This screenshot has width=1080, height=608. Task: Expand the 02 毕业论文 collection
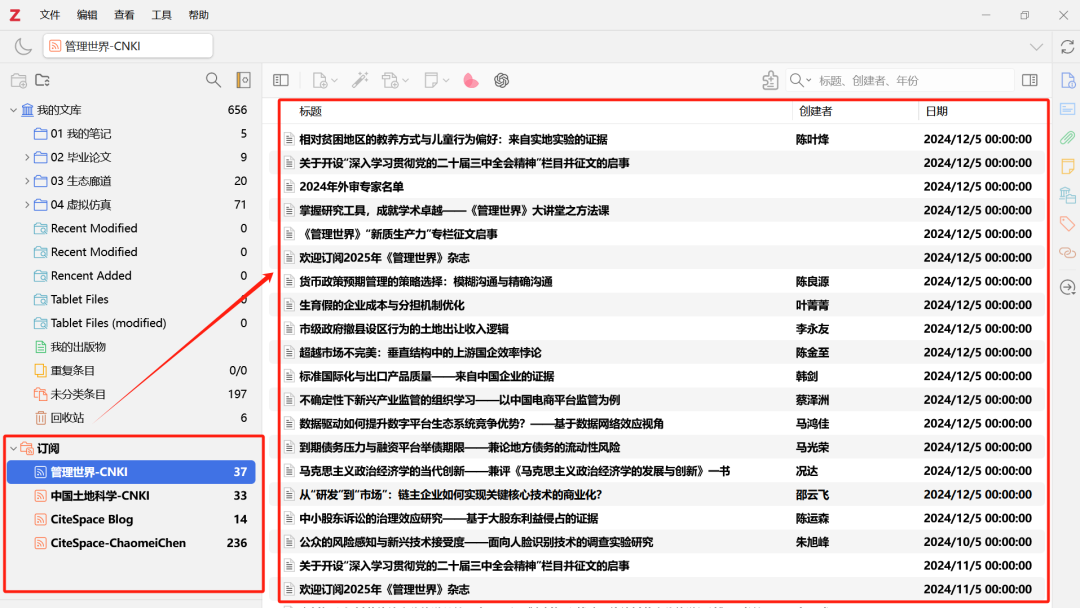pos(27,157)
